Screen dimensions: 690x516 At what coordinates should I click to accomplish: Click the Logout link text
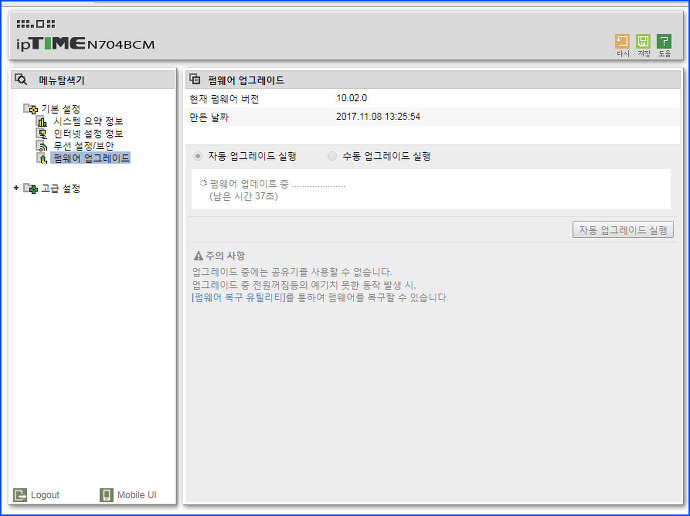click(x=45, y=495)
